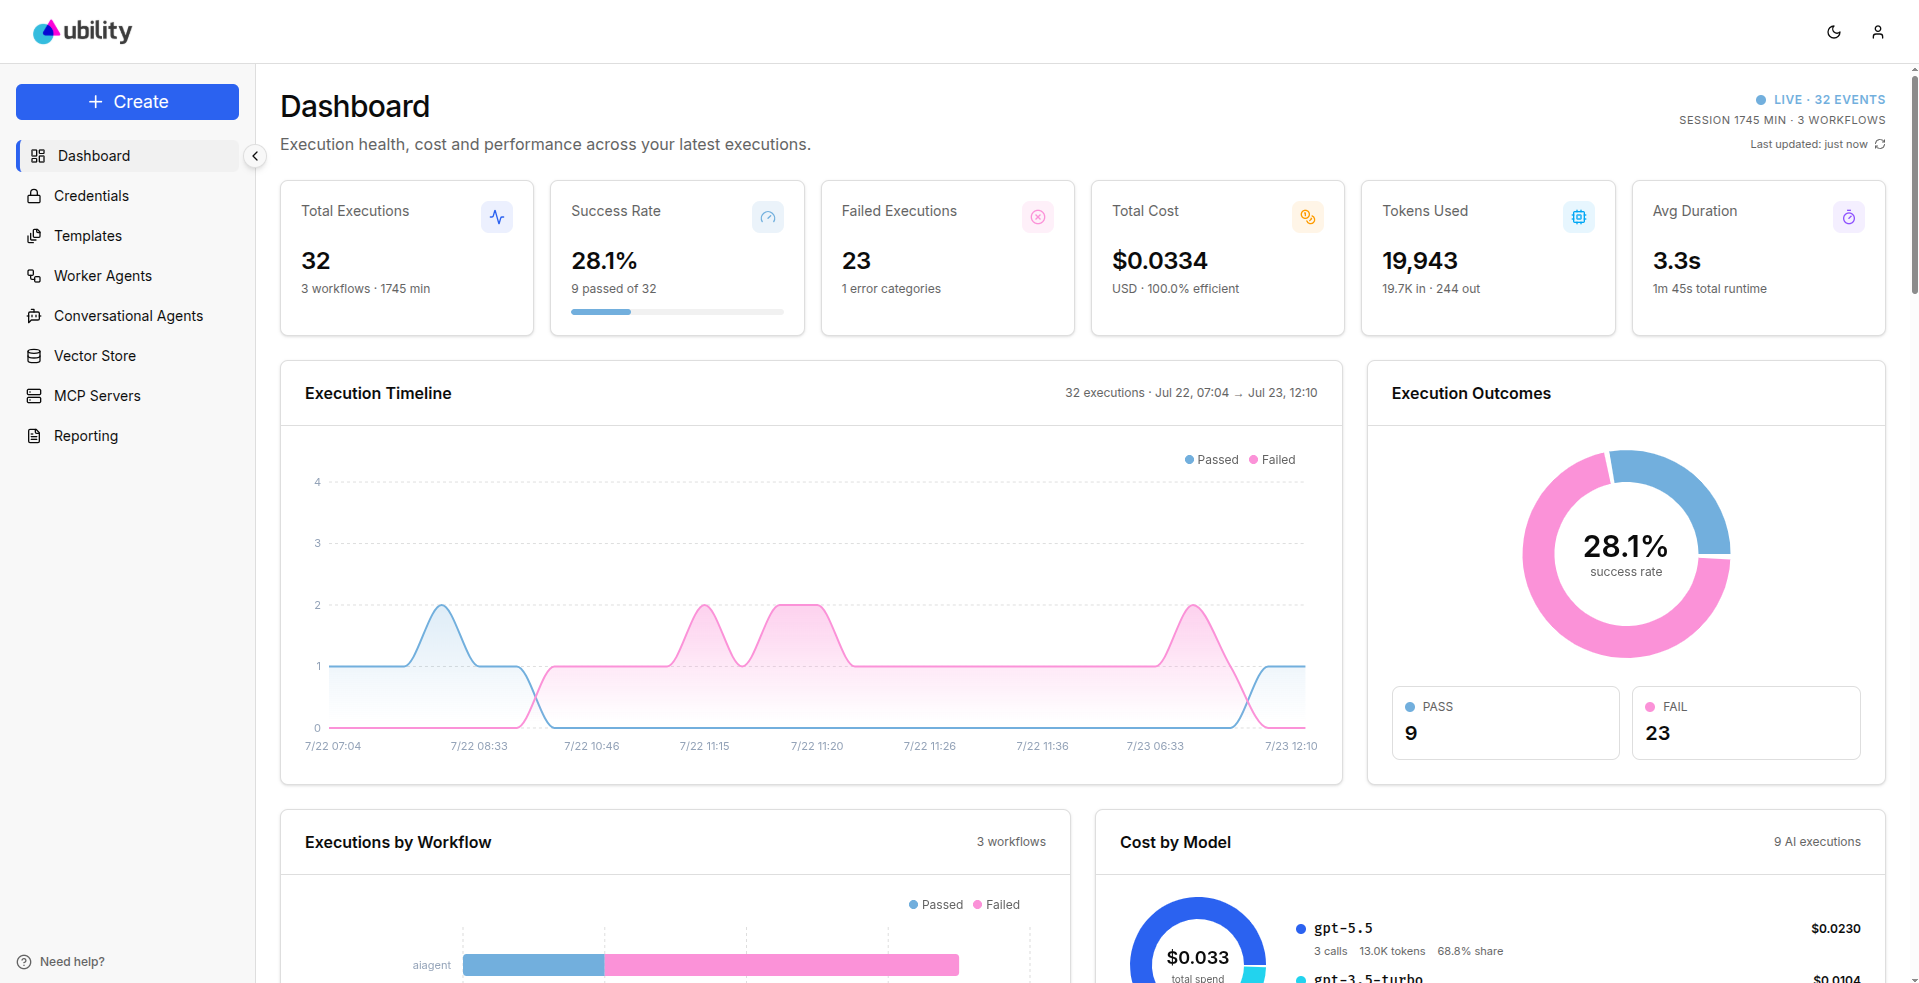Click the Vector Store database icon
The image size is (1919, 983).
pyautogui.click(x=34, y=356)
